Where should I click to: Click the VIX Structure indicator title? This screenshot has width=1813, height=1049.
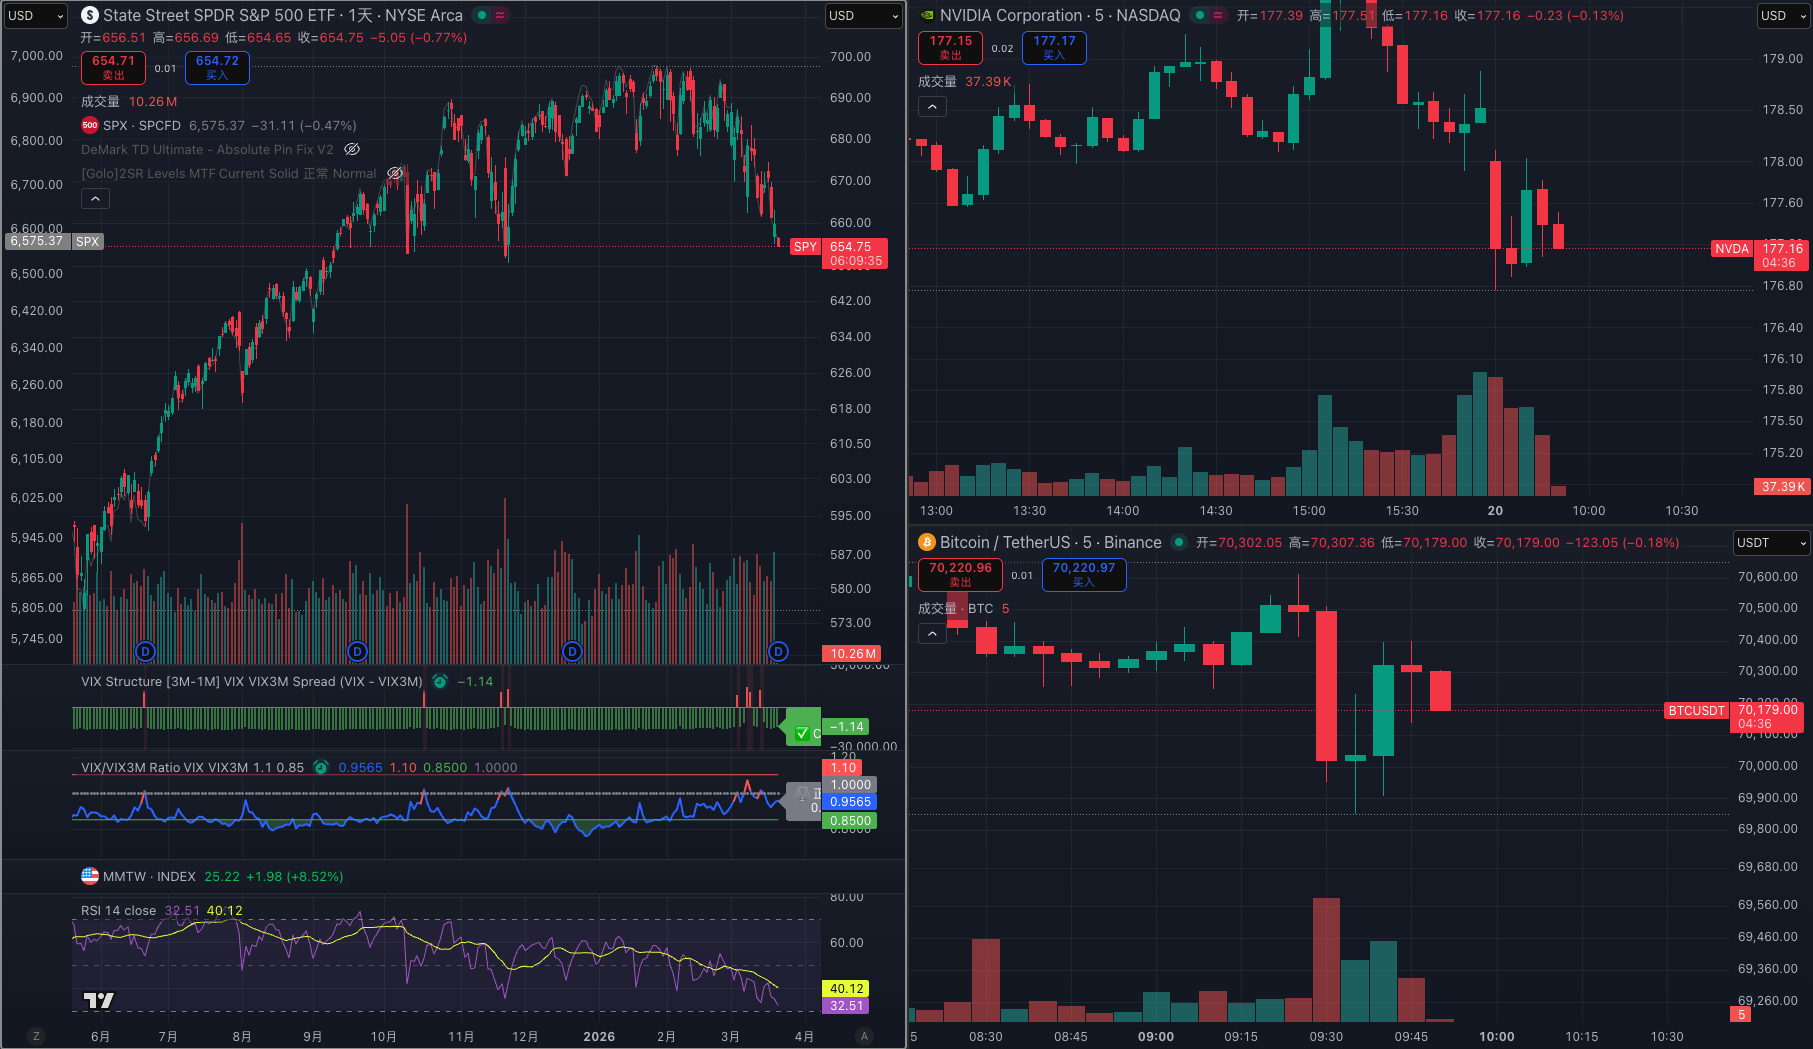click(252, 681)
